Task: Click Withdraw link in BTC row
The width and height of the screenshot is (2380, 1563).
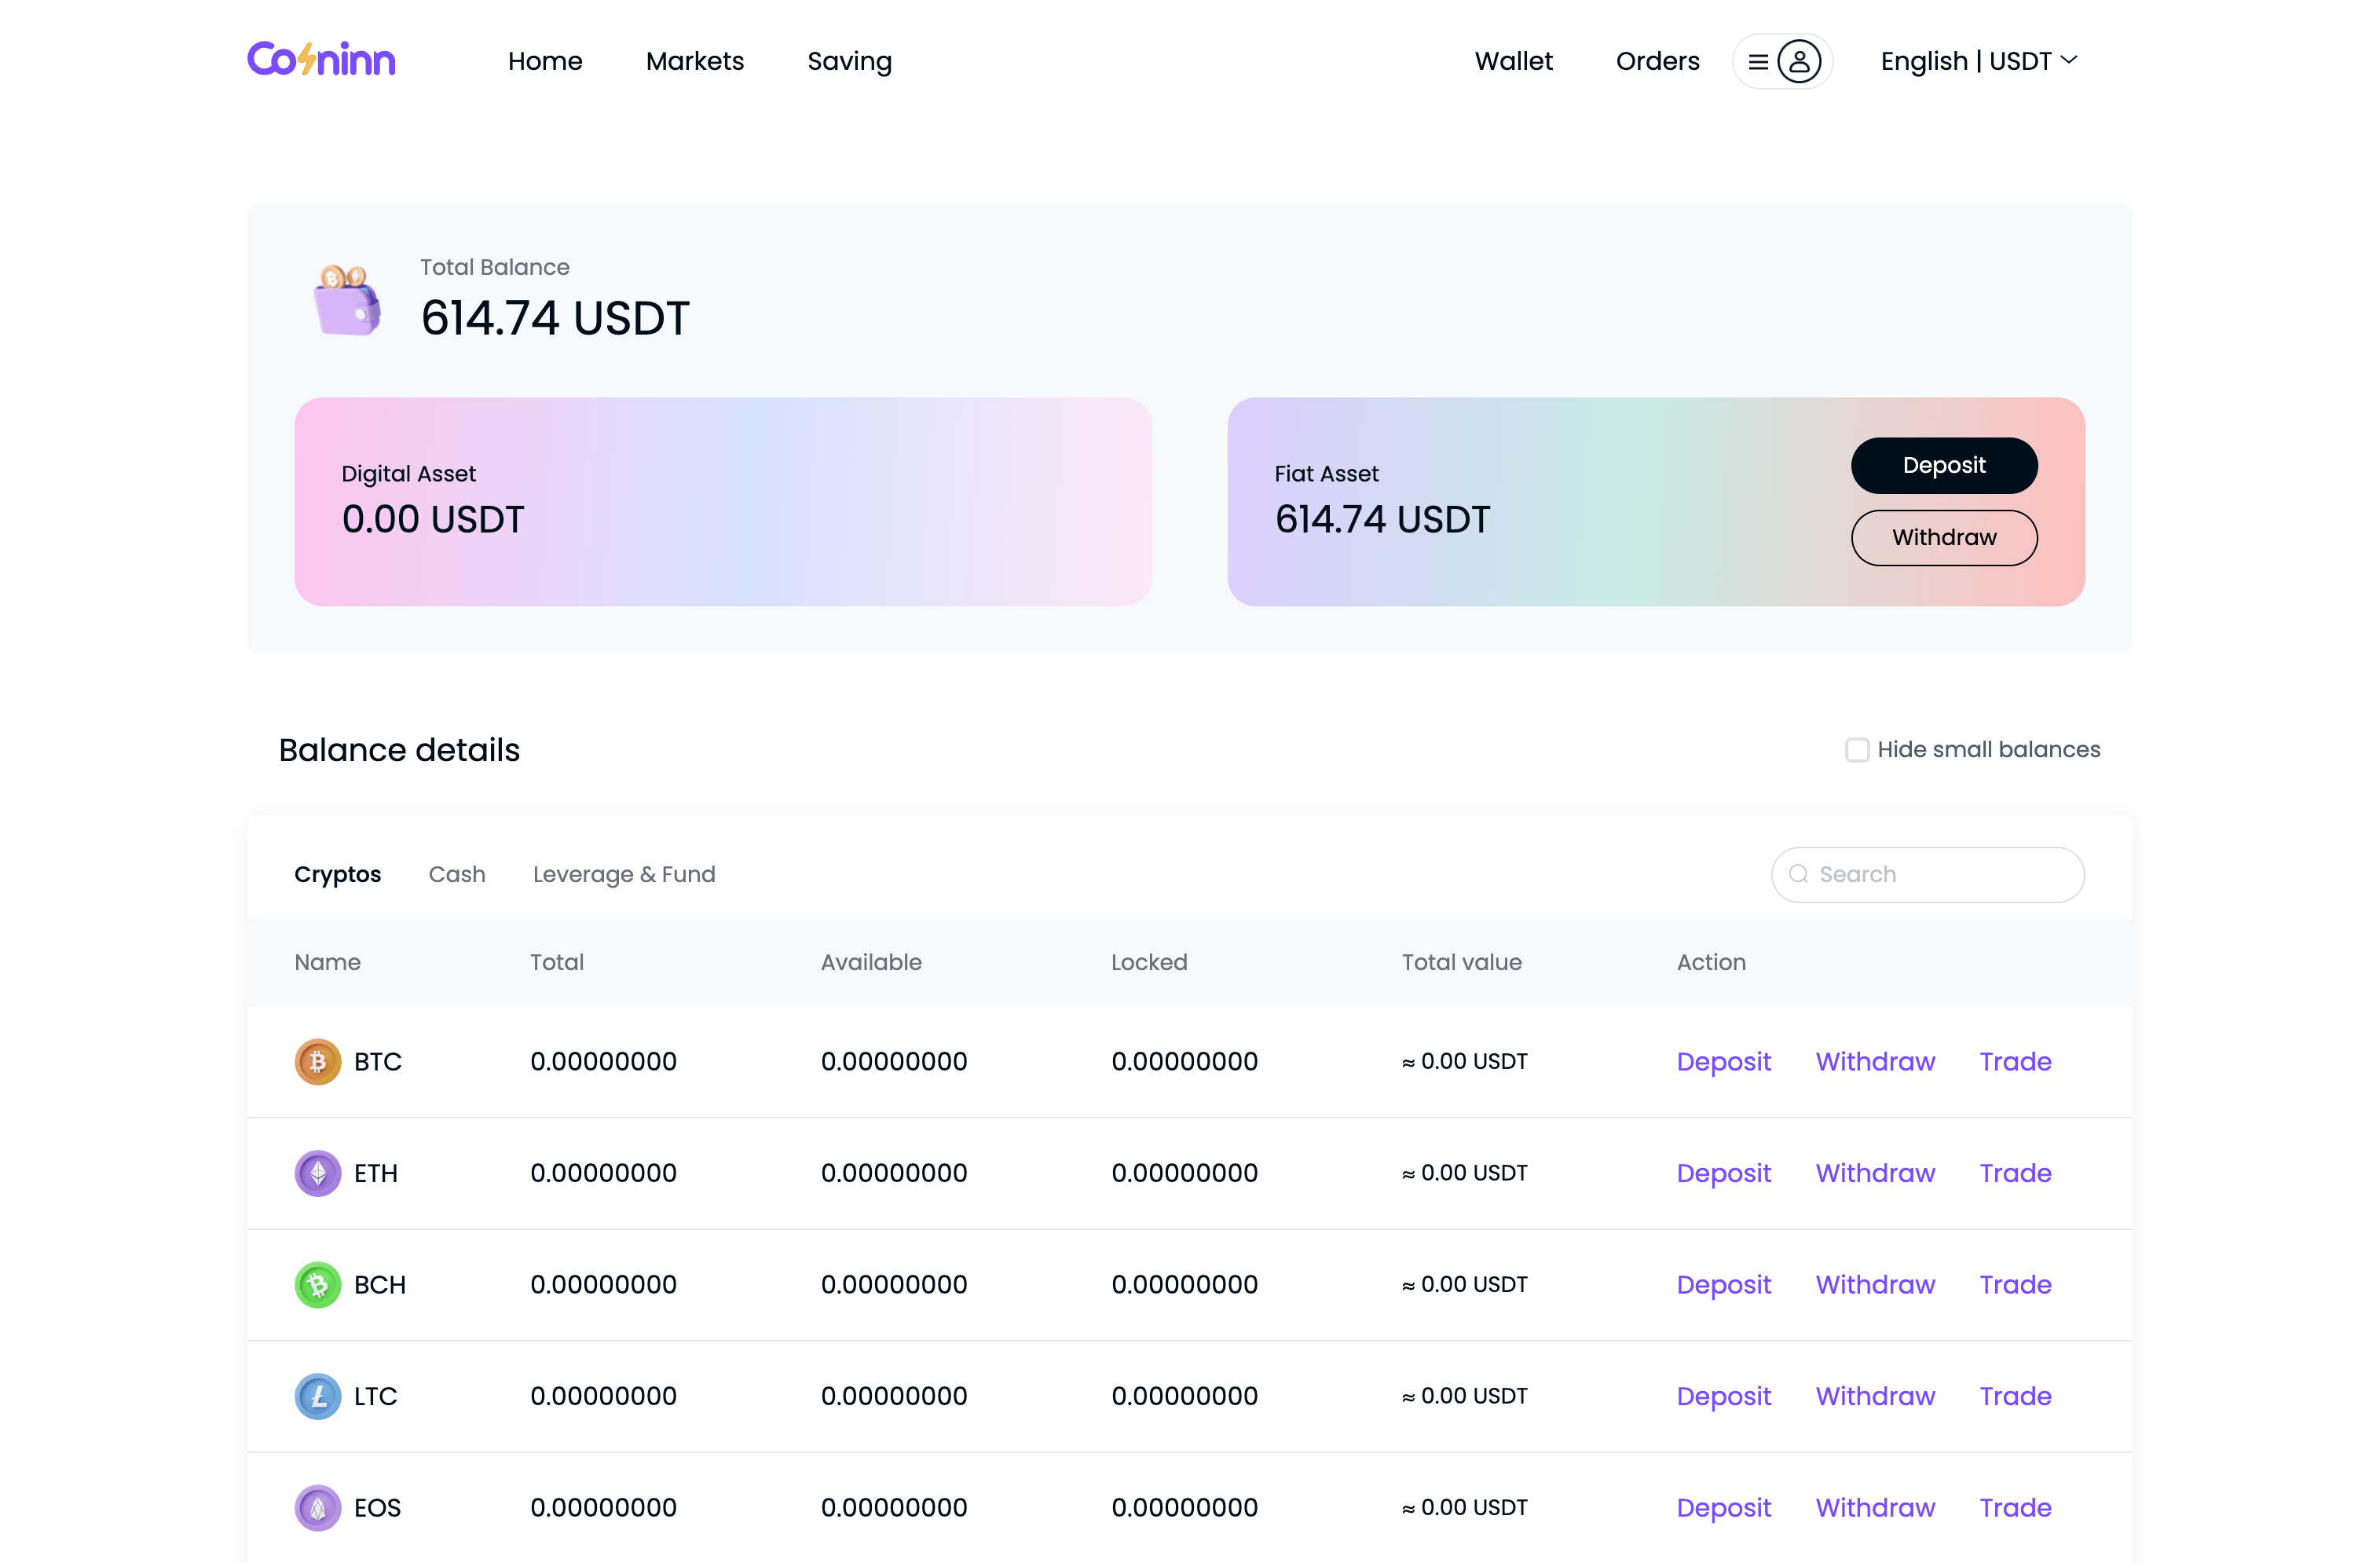Action: pos(1875,1061)
